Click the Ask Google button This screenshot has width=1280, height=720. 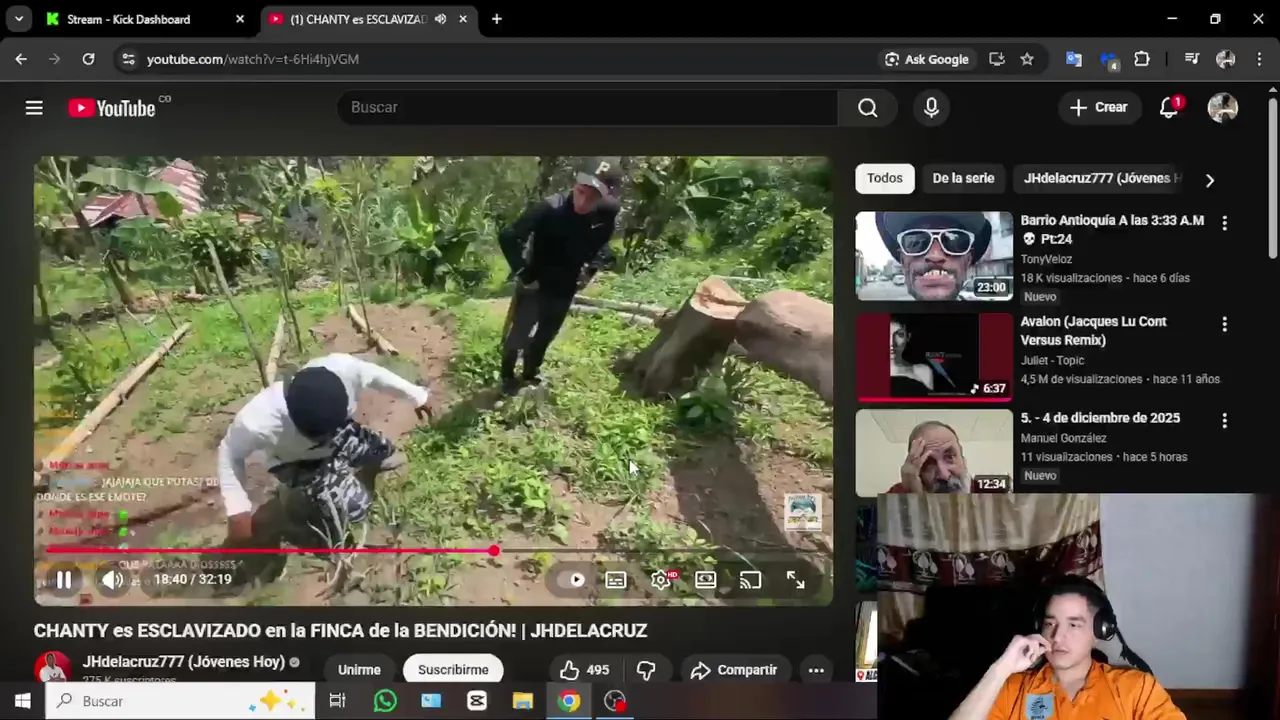pyautogui.click(x=926, y=59)
